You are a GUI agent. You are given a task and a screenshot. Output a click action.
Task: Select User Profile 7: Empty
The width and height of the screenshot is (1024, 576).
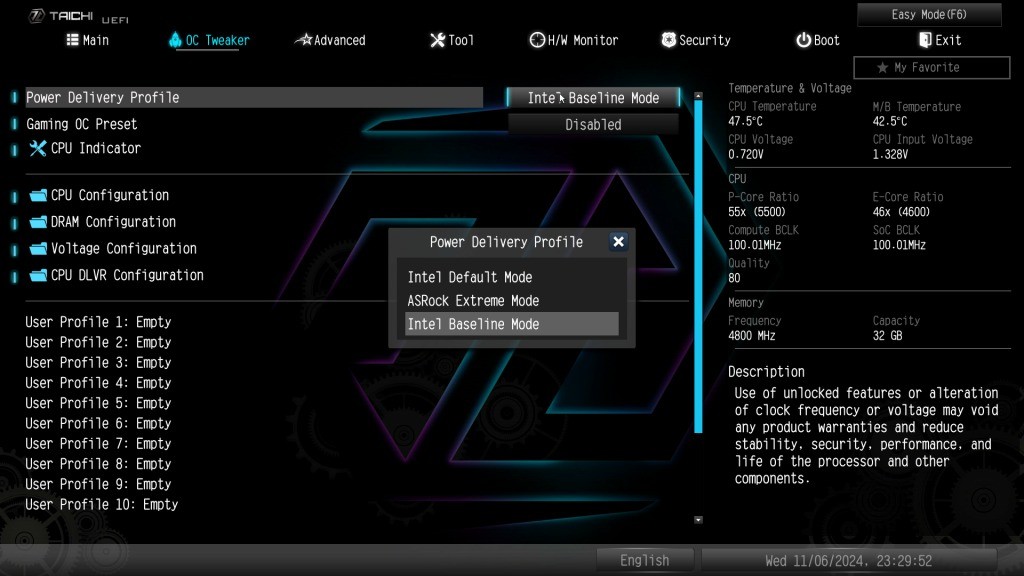point(98,443)
